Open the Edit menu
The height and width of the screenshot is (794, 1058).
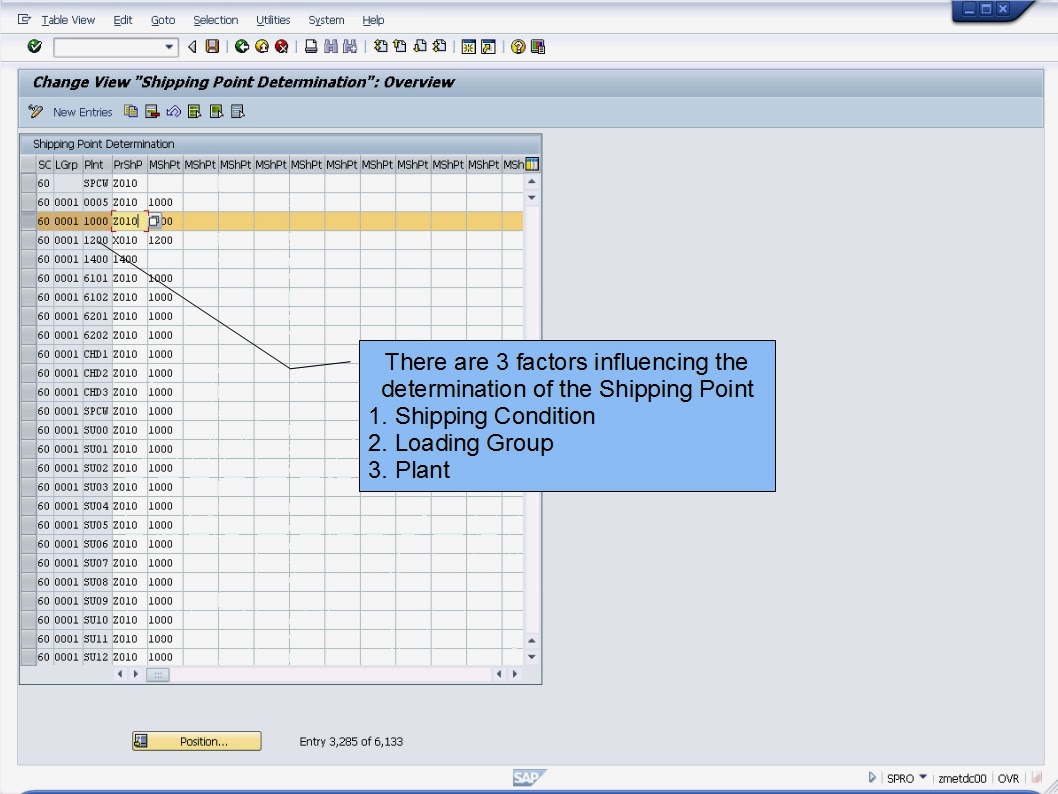123,20
